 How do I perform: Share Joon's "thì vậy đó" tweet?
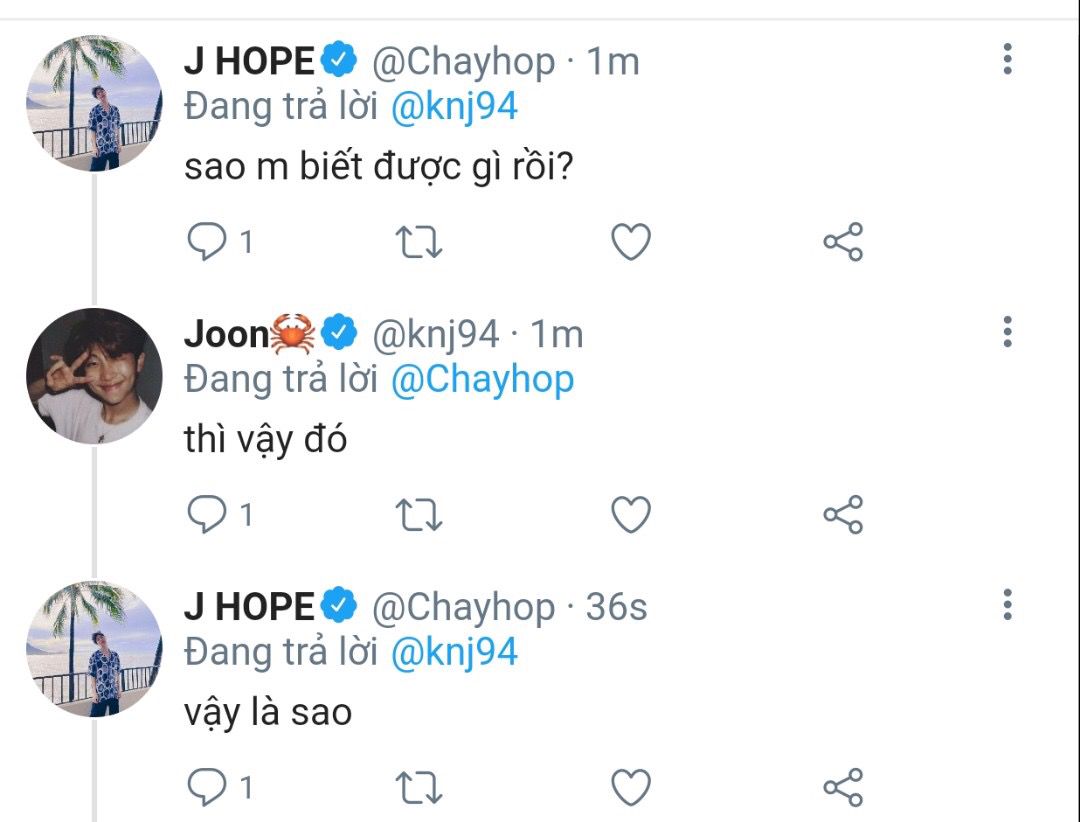tap(843, 515)
